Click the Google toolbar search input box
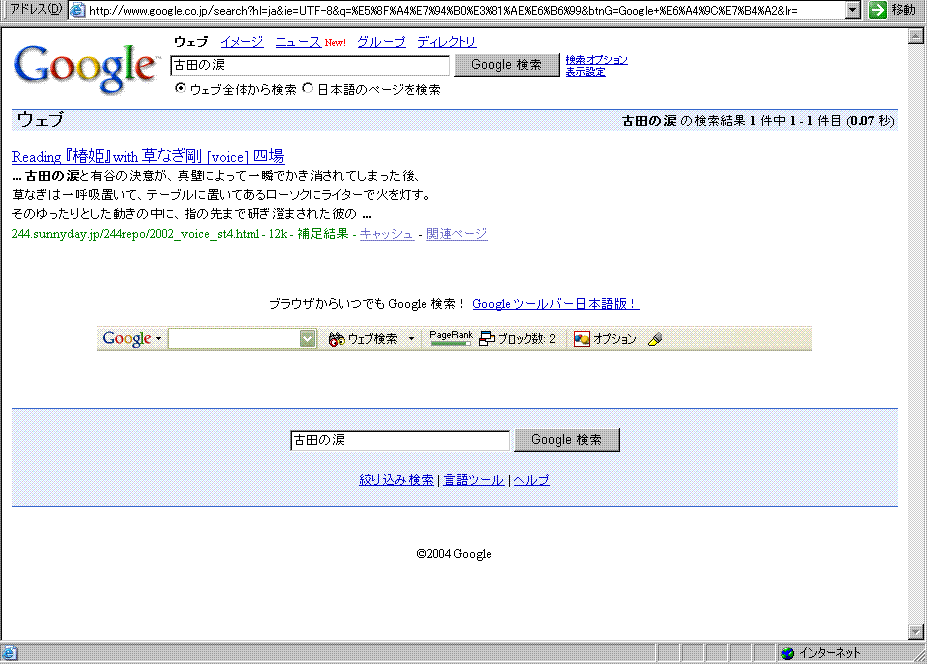The image size is (927, 664). coord(235,339)
